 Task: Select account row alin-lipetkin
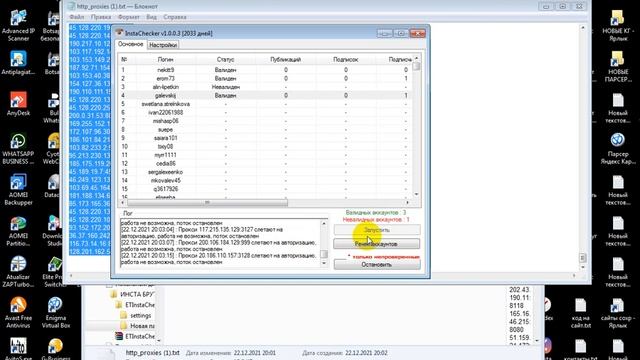point(265,87)
